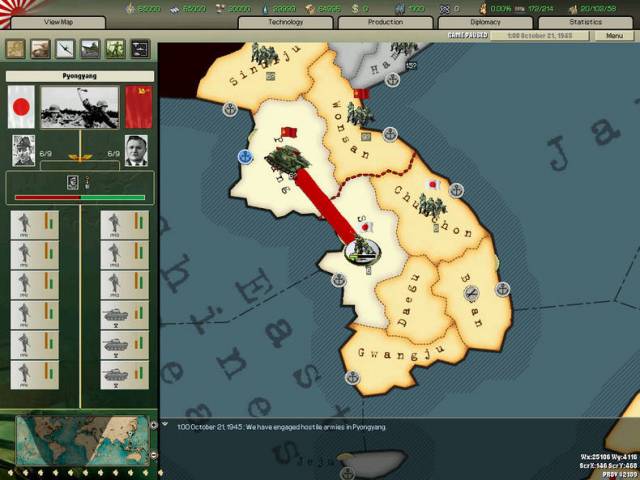This screenshot has width=640, height=480.
Task: Toggle the dark screen map mode icon
Action: coord(140,48)
